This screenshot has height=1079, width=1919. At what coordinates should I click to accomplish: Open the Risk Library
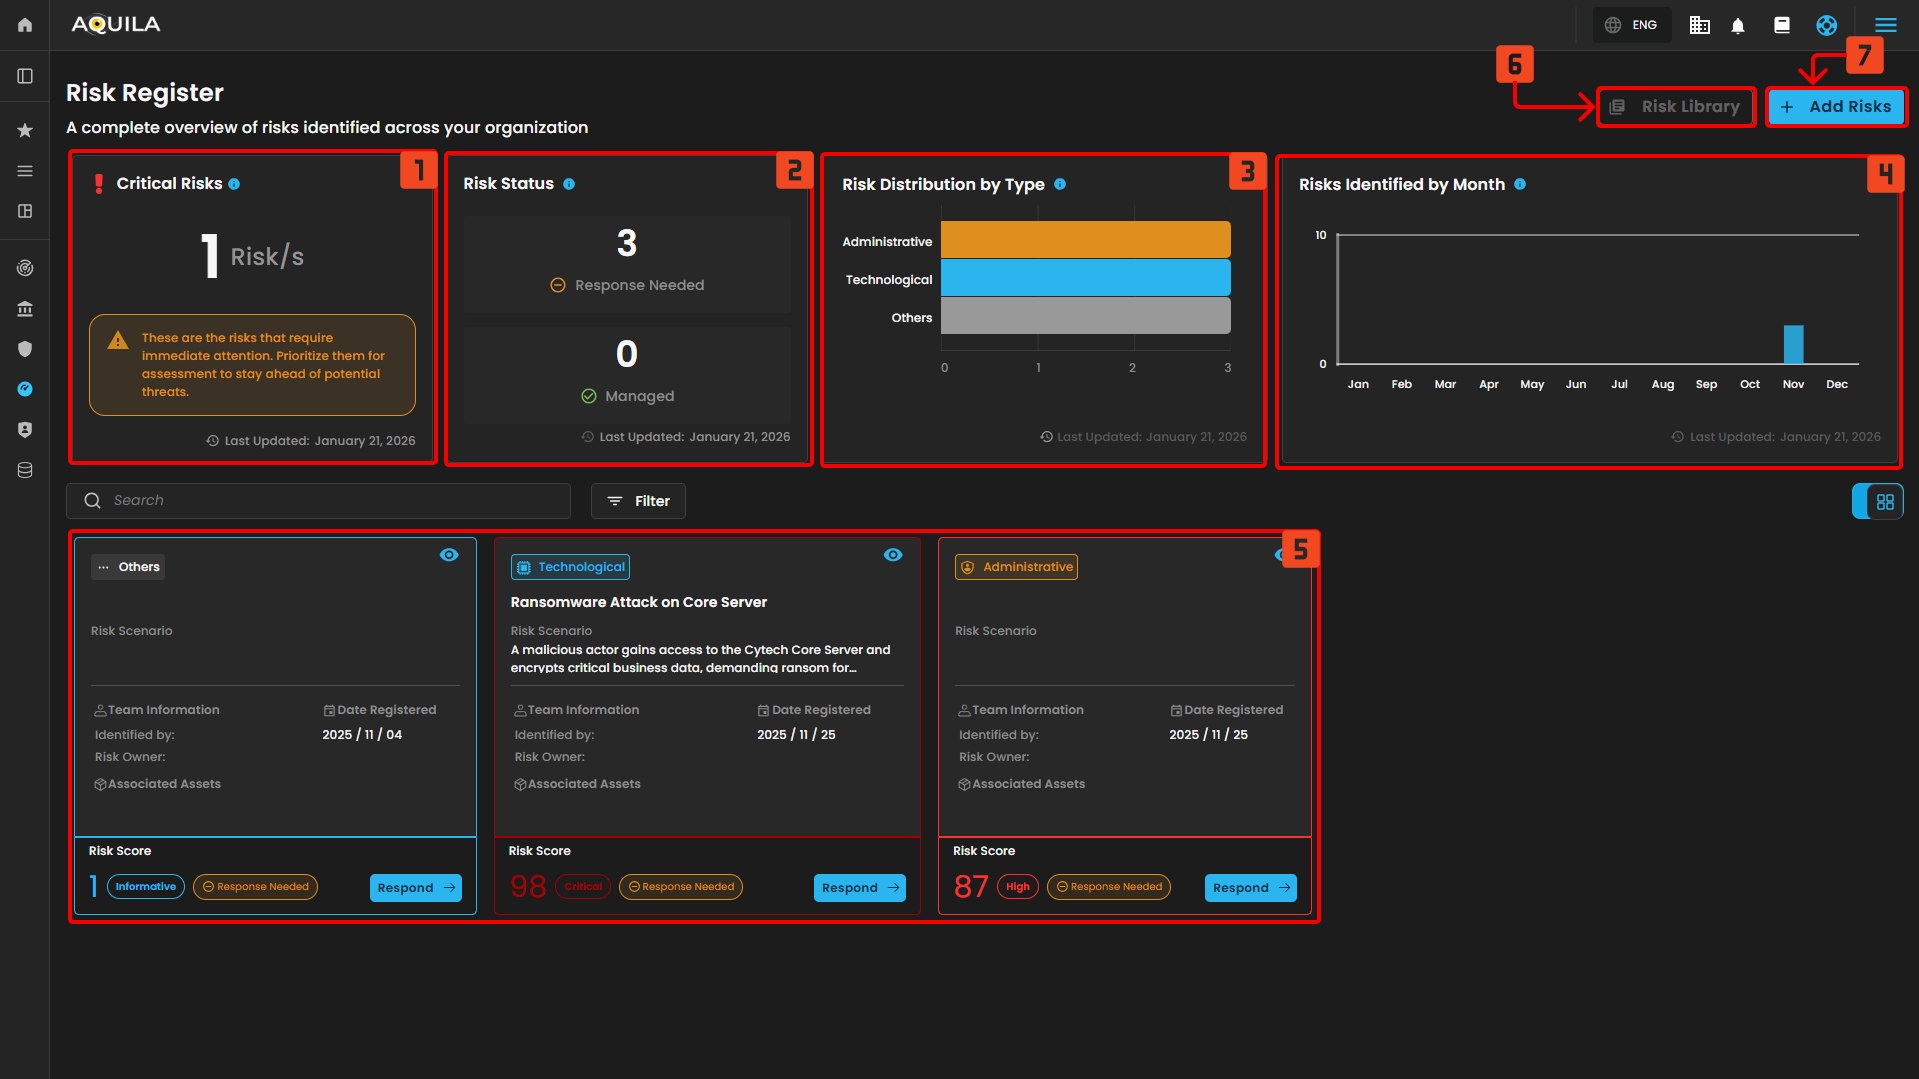pyautogui.click(x=1676, y=107)
